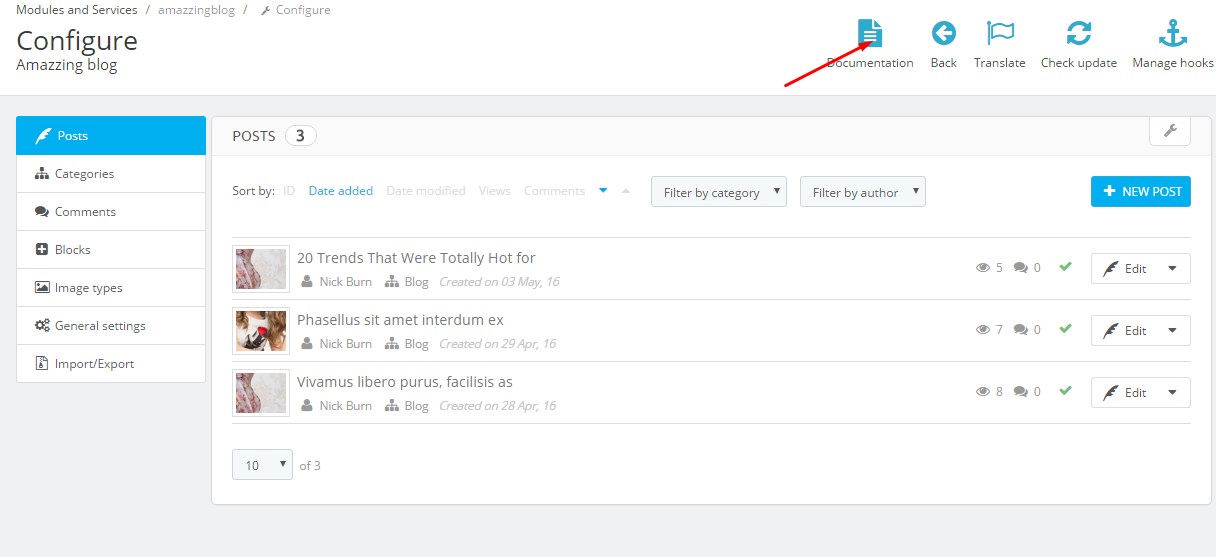Edit the 'Phasellus sit amet' post
The height and width of the screenshot is (557, 1216).
[1124, 330]
